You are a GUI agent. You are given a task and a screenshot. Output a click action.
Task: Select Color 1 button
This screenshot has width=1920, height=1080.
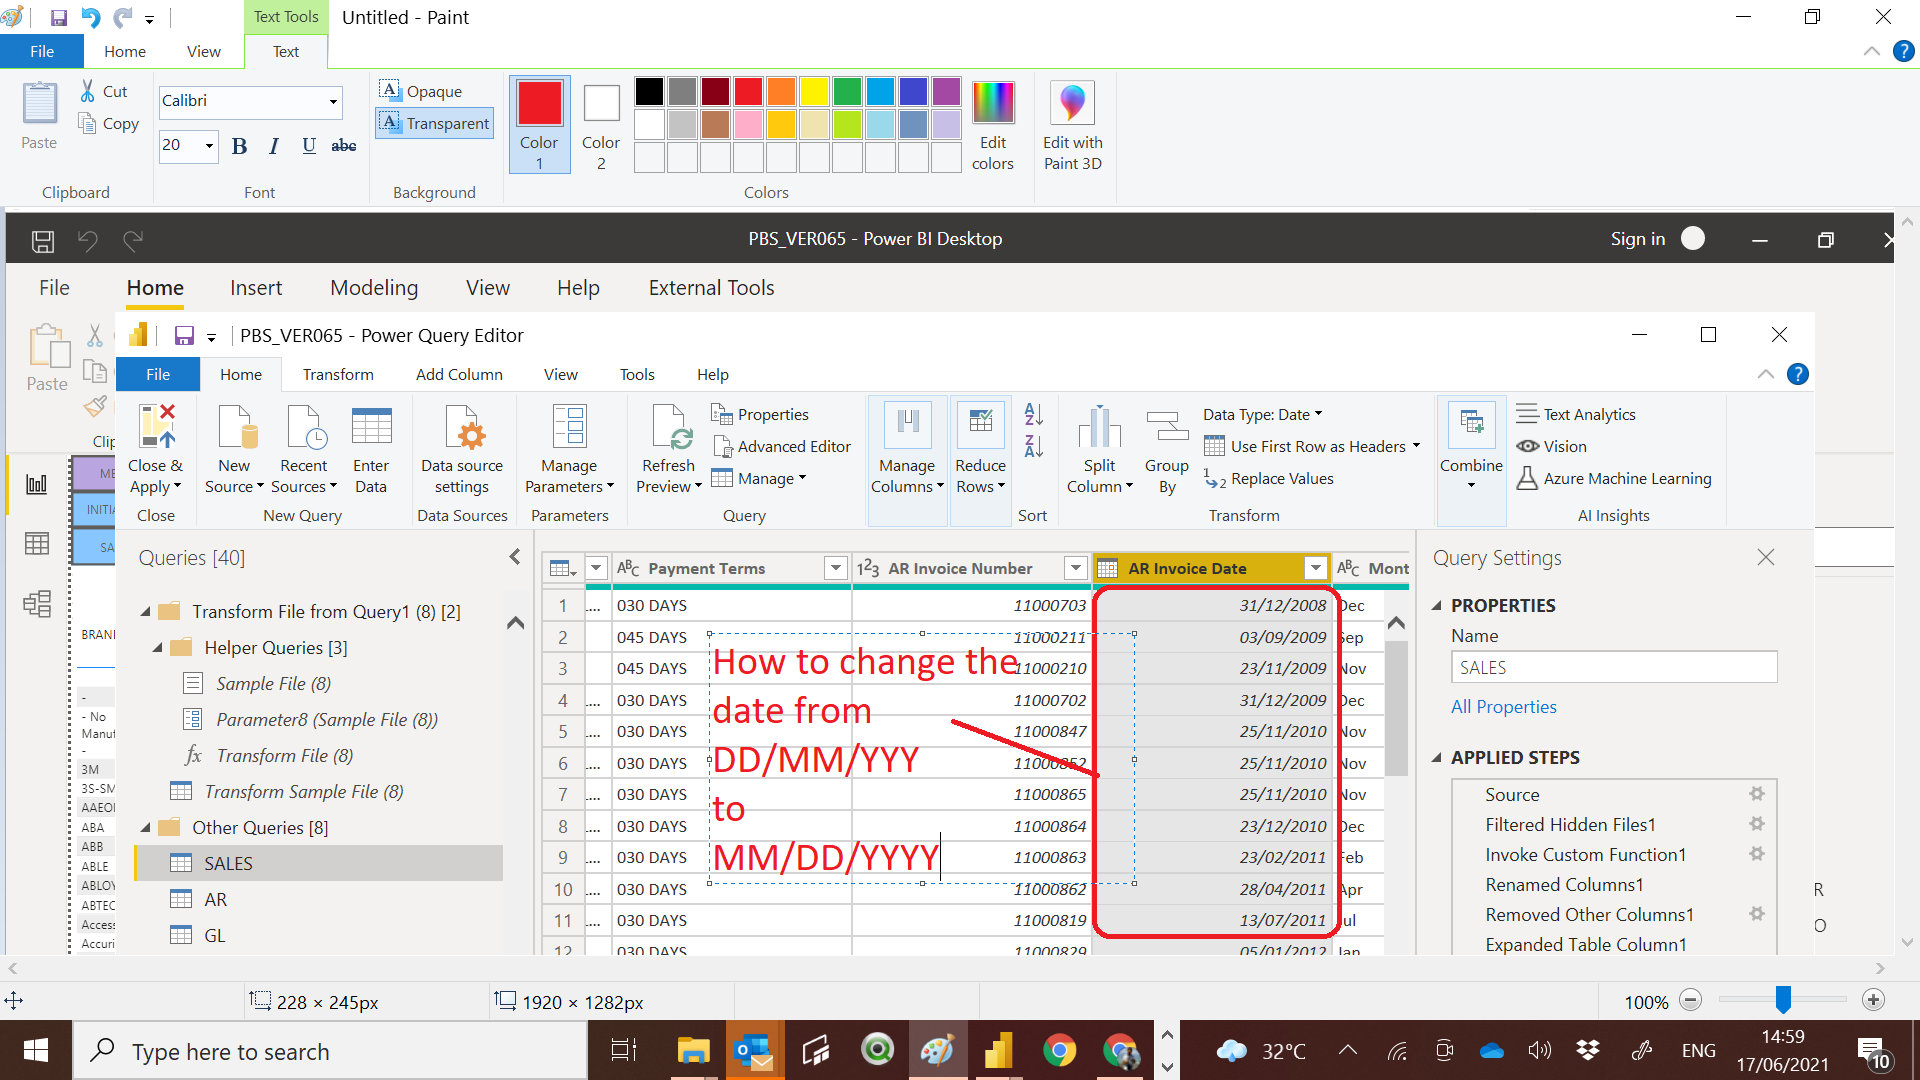pyautogui.click(x=539, y=124)
